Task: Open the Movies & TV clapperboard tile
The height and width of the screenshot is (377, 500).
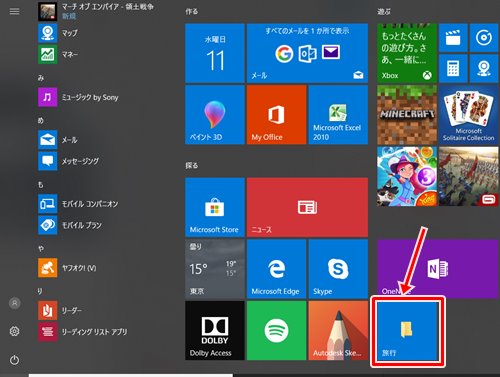Action: pos(453,38)
